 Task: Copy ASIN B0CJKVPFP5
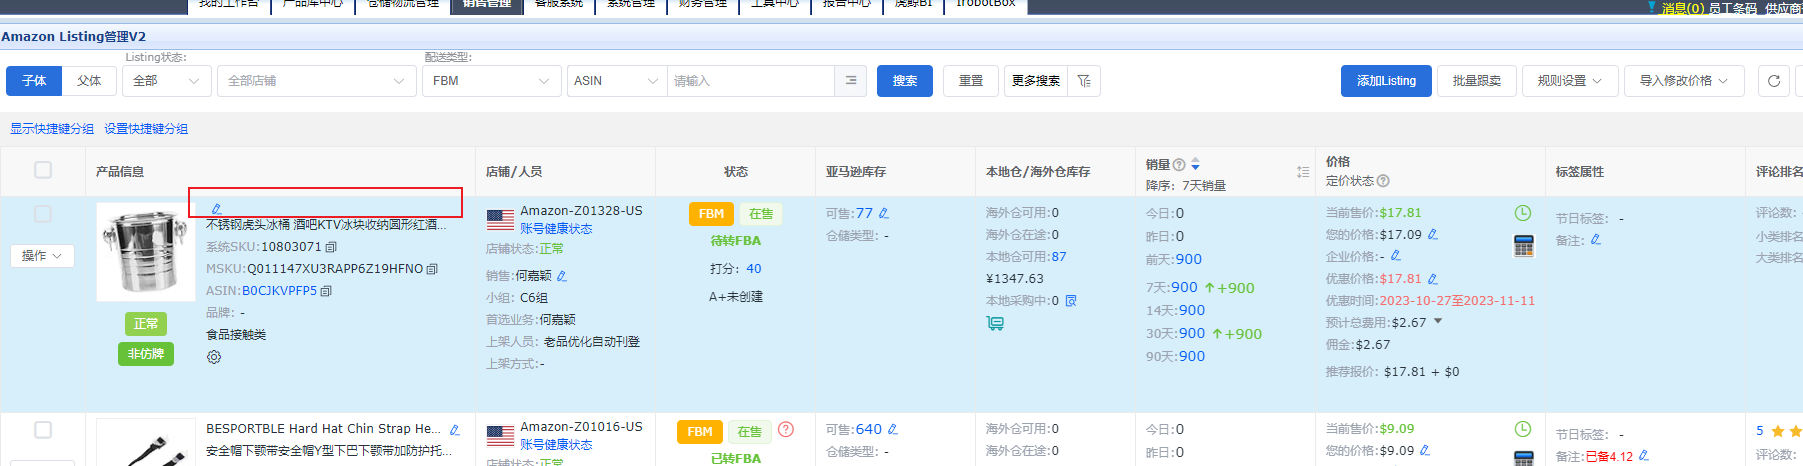(326, 291)
